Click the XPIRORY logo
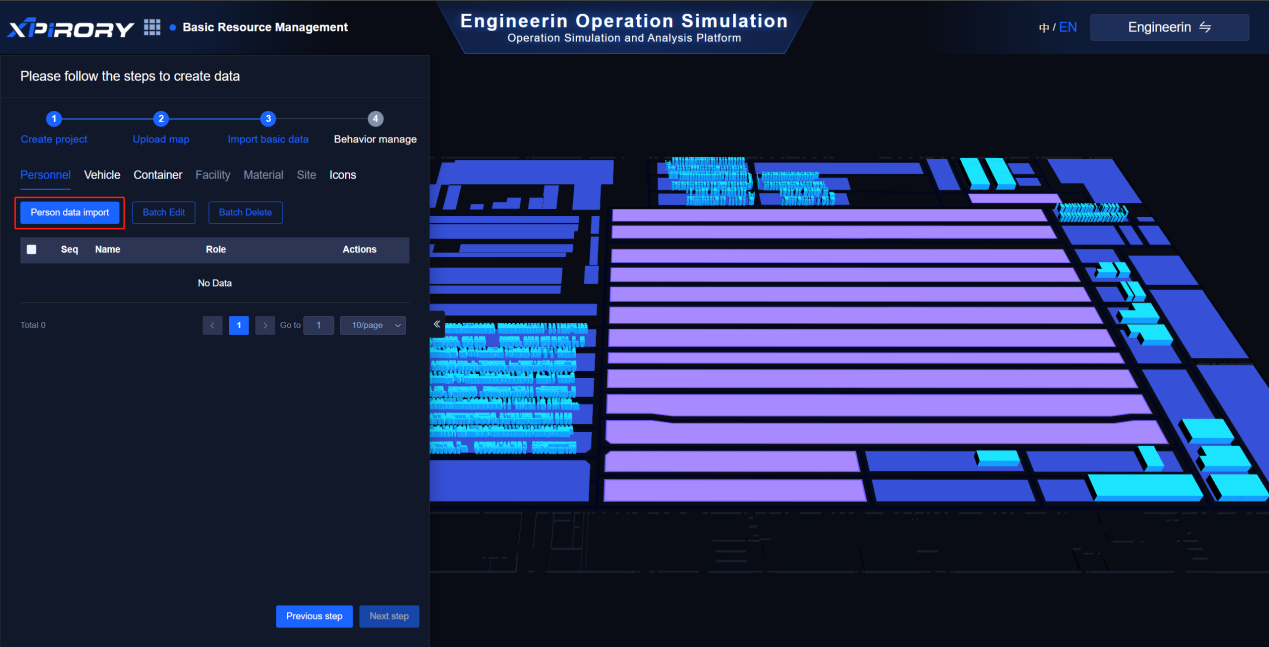The image size is (1269, 647). pyautogui.click(x=71, y=28)
